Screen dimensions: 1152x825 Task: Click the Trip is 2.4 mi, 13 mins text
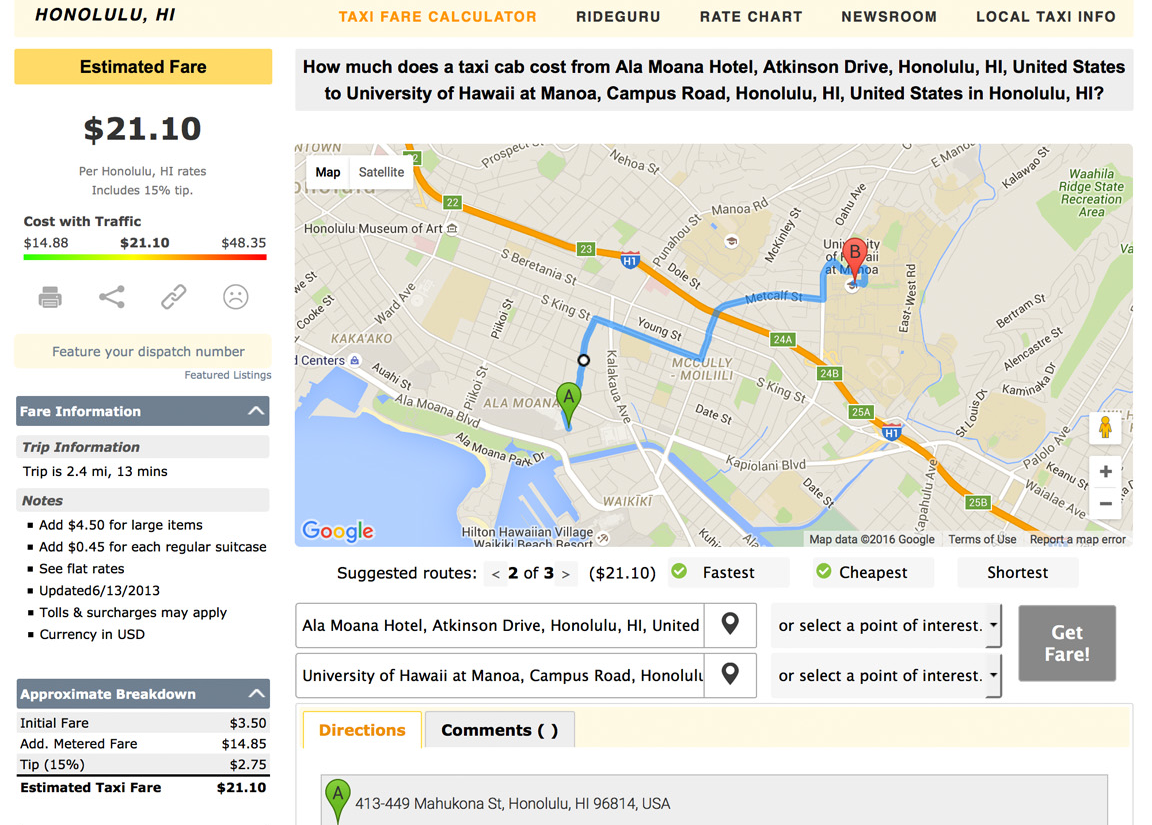click(95, 472)
